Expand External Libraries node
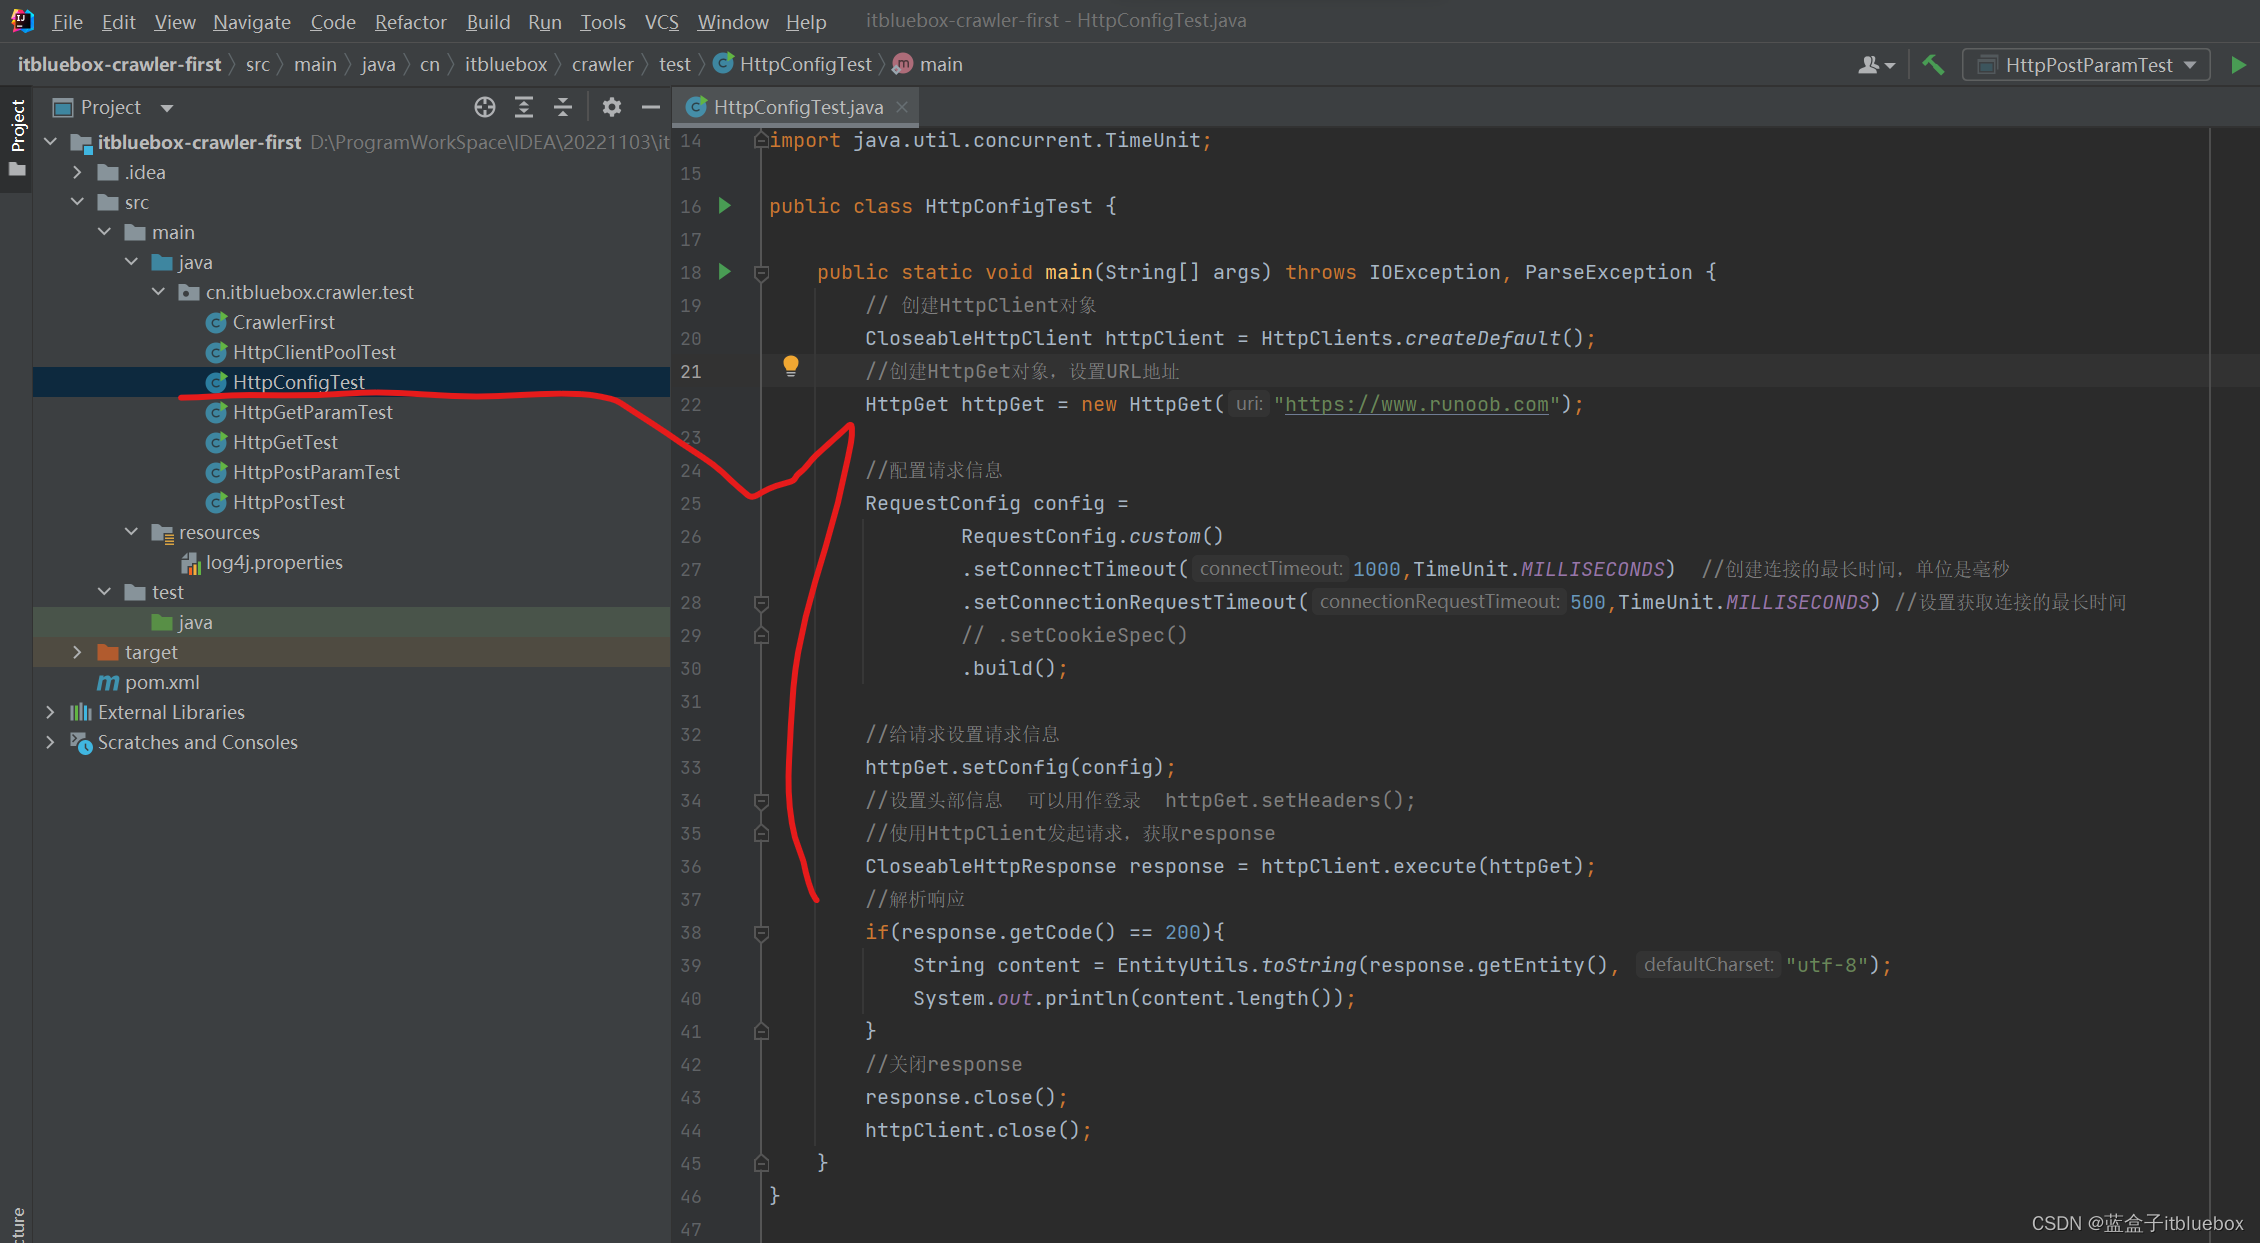This screenshot has width=2260, height=1243. (50, 712)
